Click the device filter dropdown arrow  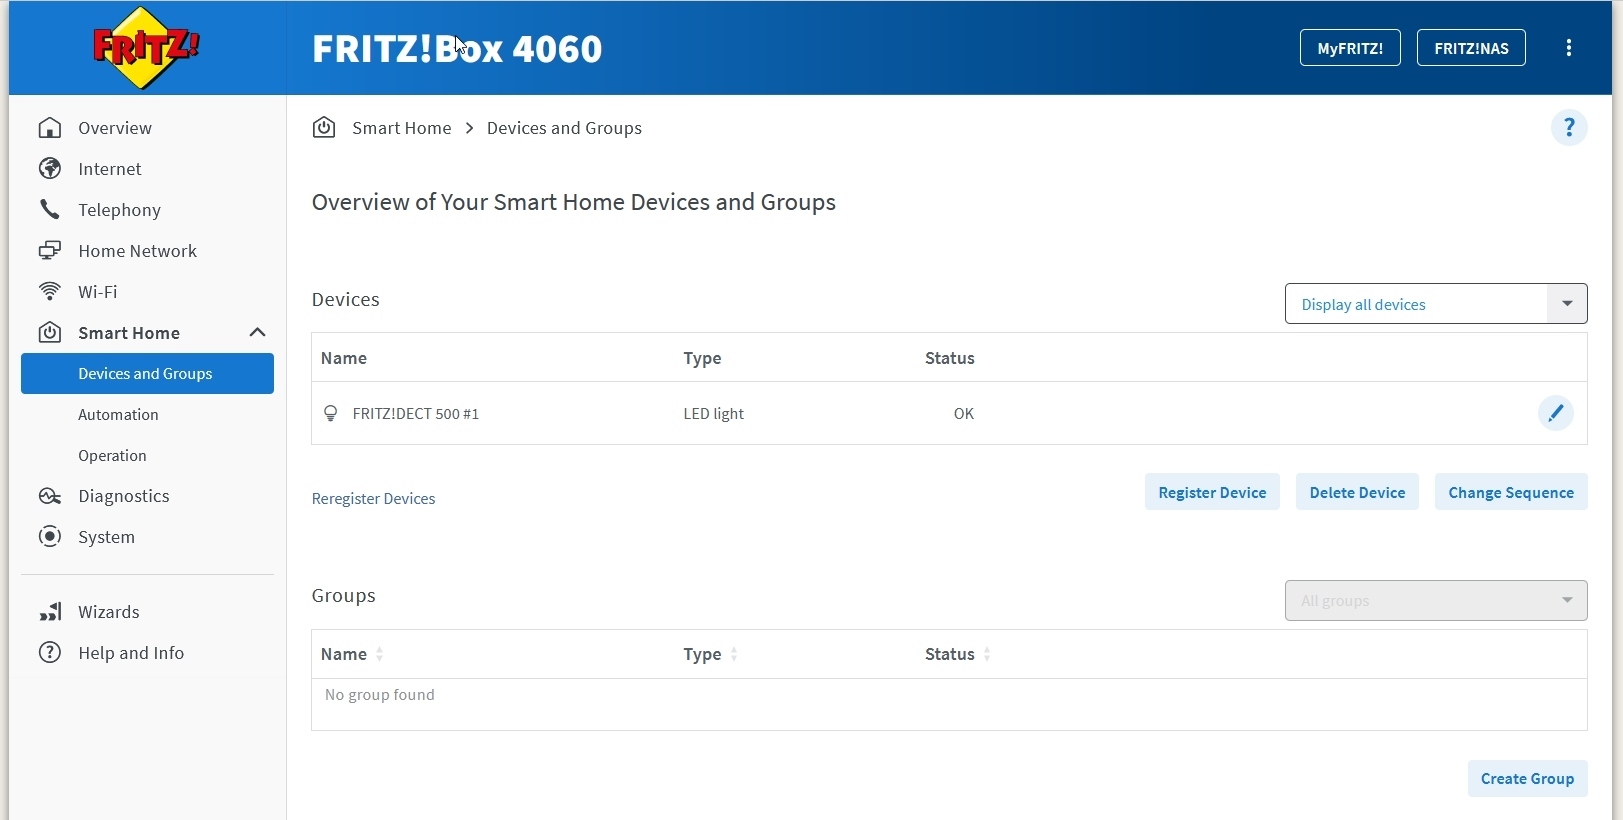(x=1567, y=304)
